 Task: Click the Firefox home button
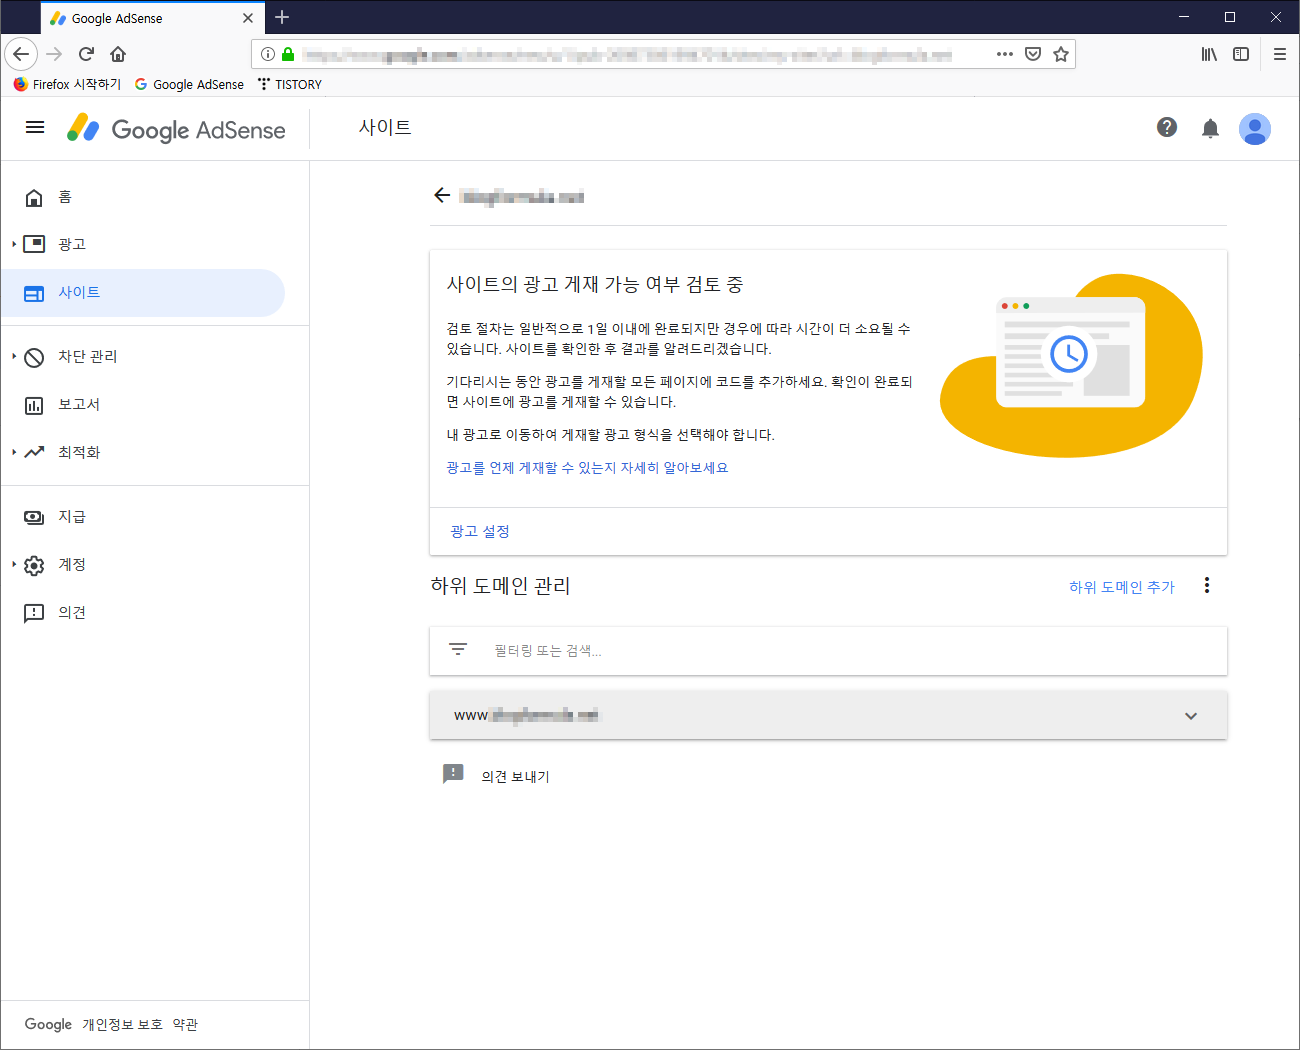coord(118,54)
